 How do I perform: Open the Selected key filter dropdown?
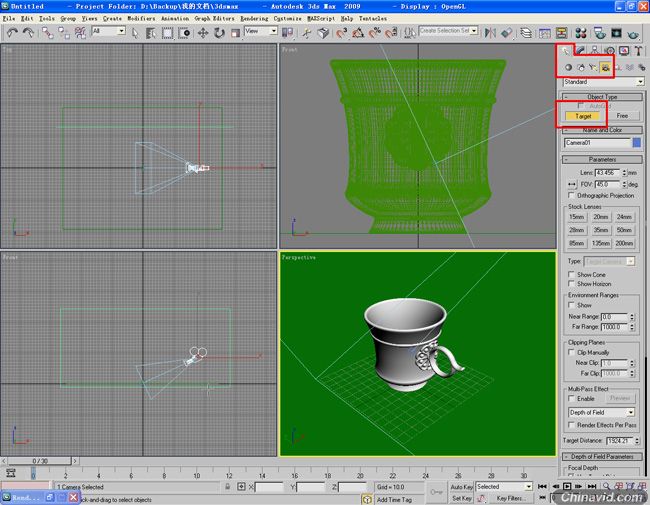point(504,486)
